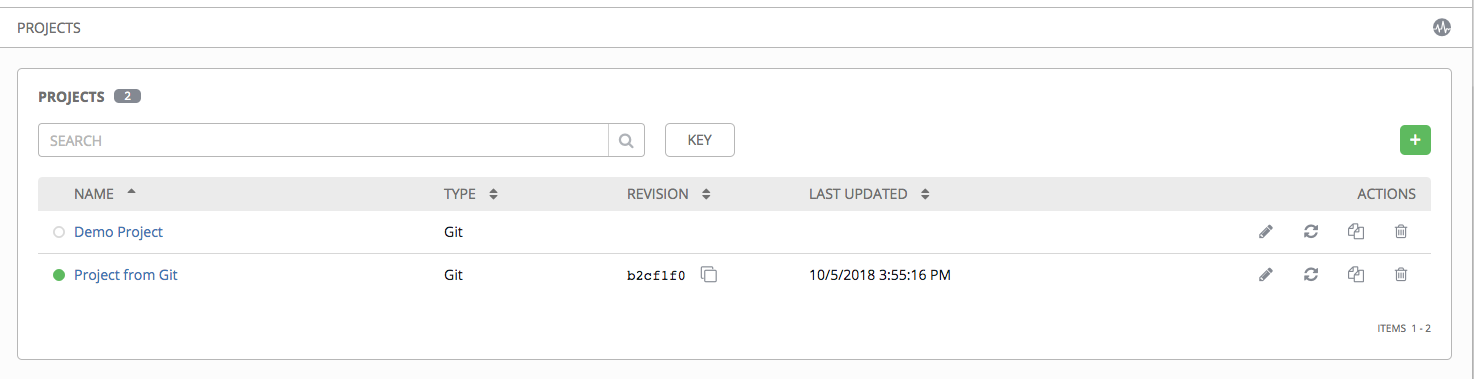The height and width of the screenshot is (379, 1474).
Task: Duplicate Project from Git with copy icon
Action: click(x=1356, y=274)
